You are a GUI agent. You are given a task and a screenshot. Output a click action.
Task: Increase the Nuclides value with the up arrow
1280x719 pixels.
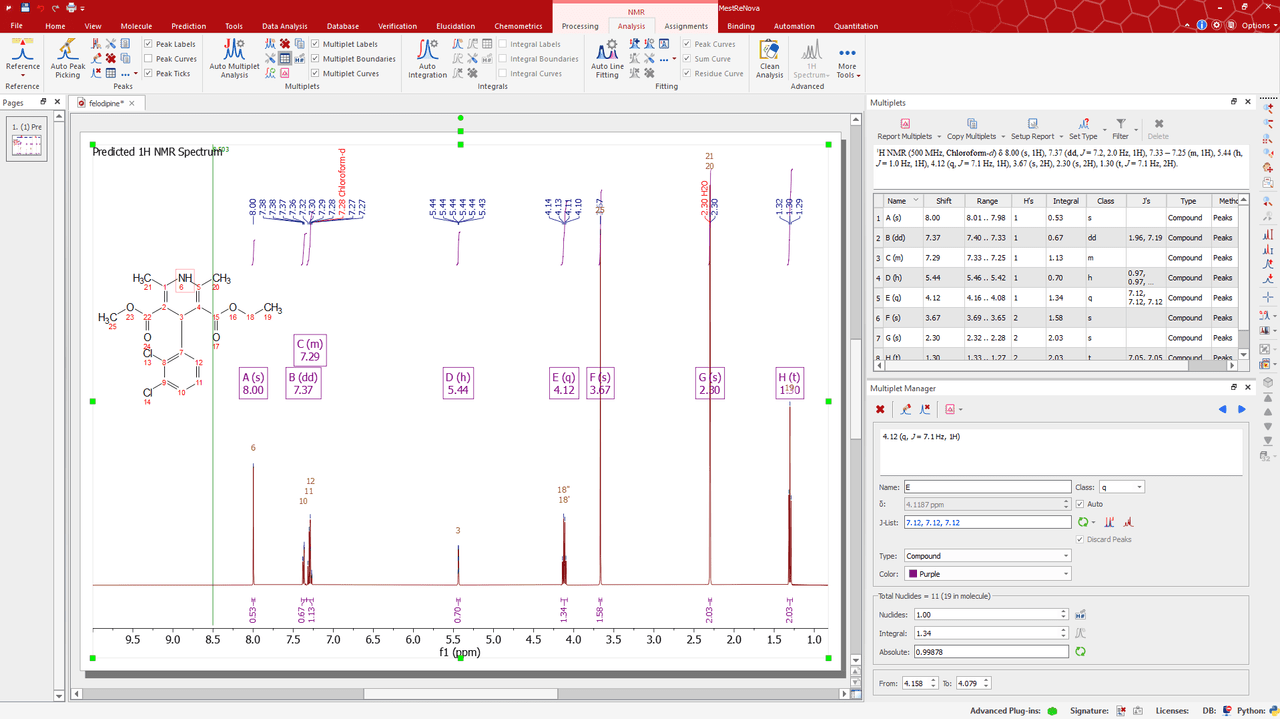(1063, 612)
